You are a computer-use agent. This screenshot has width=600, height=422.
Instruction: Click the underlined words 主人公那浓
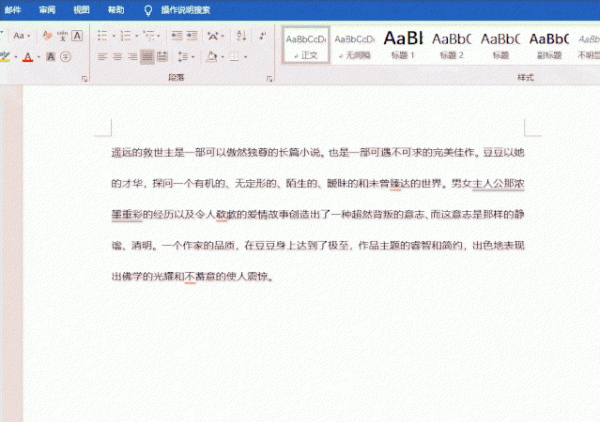point(498,184)
